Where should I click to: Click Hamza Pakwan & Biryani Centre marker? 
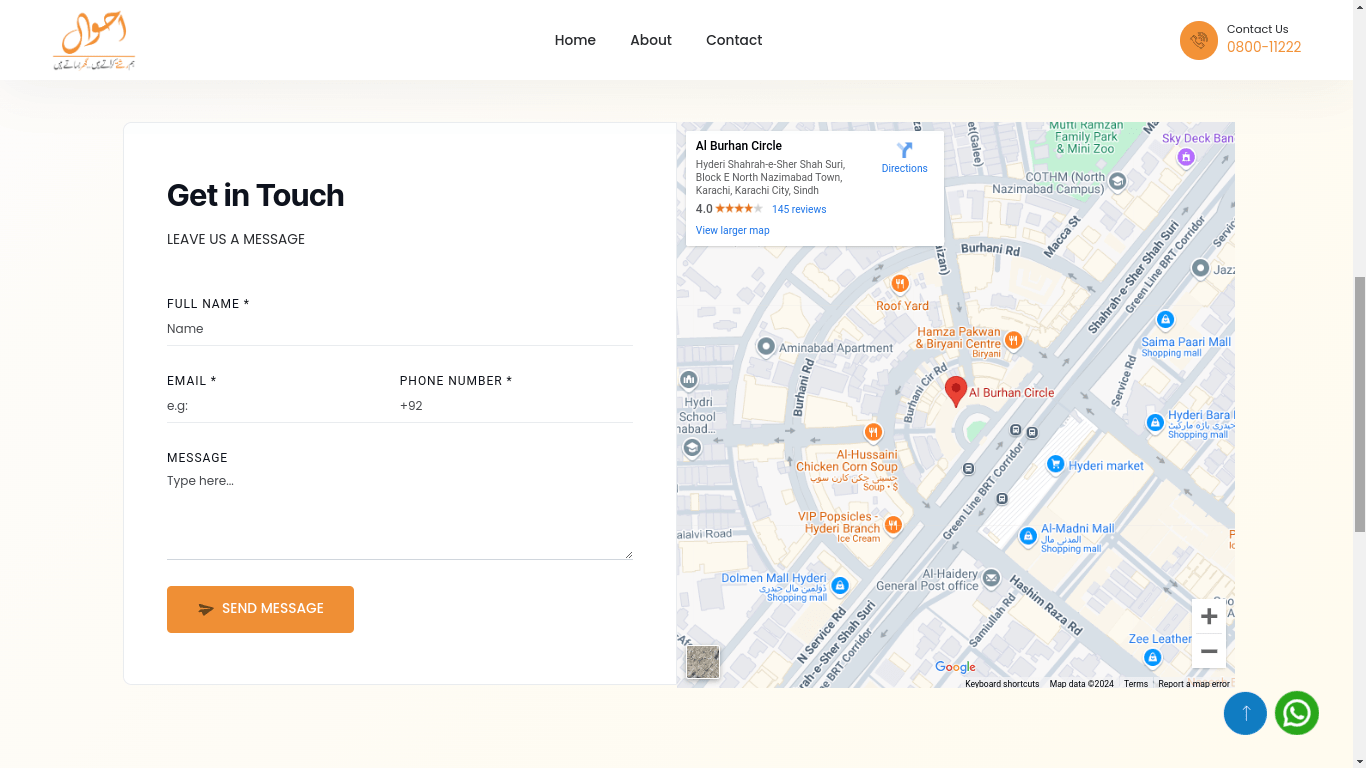pos(1013,340)
